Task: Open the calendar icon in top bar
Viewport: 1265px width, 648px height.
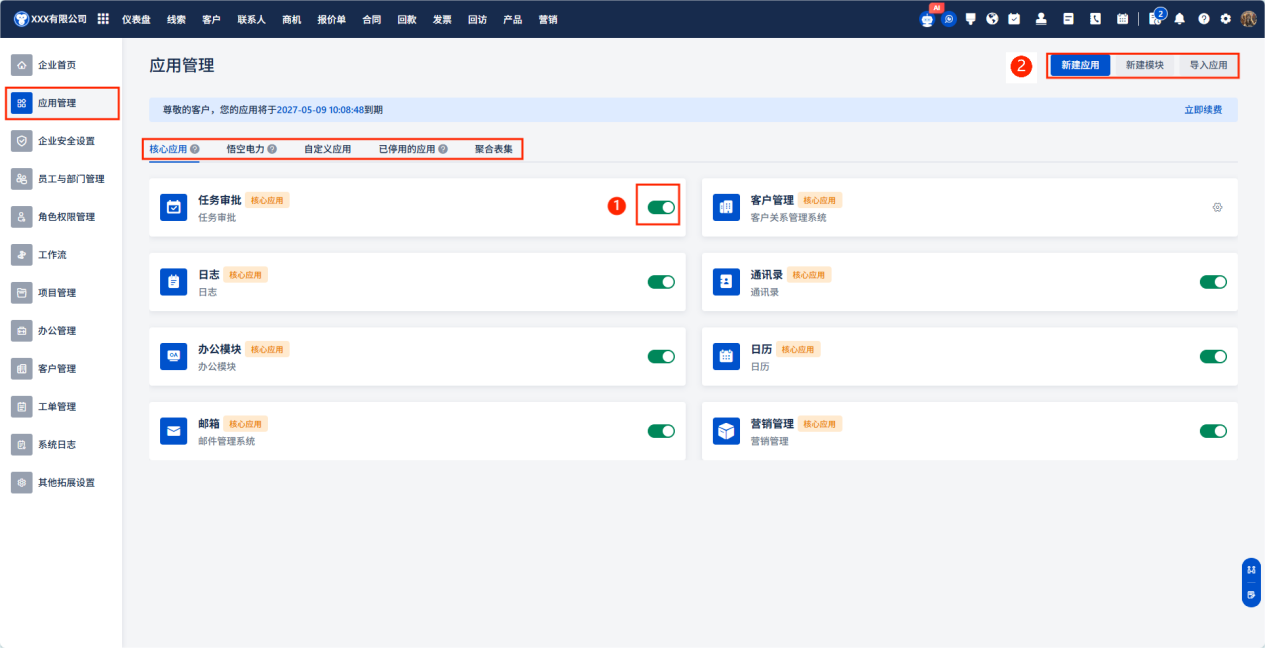Action: click(x=1122, y=19)
